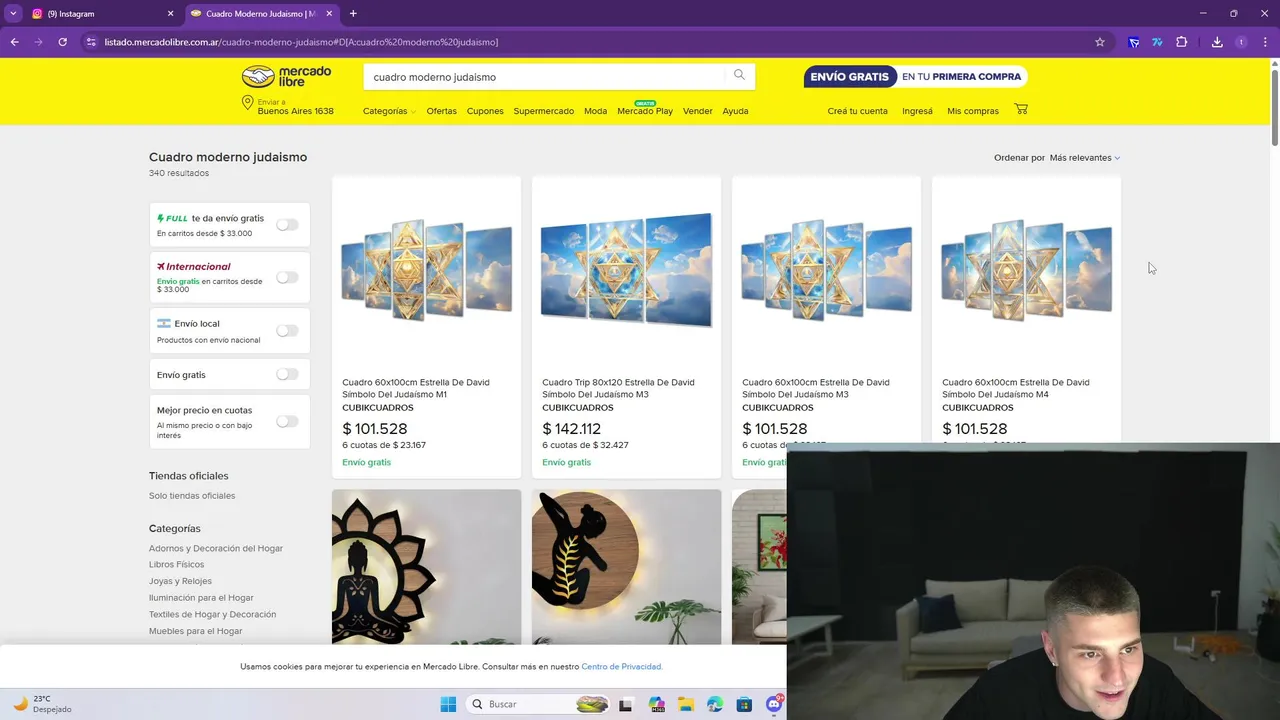Open new tab with plus icon
Viewport: 1280px width, 720px height.
point(353,14)
